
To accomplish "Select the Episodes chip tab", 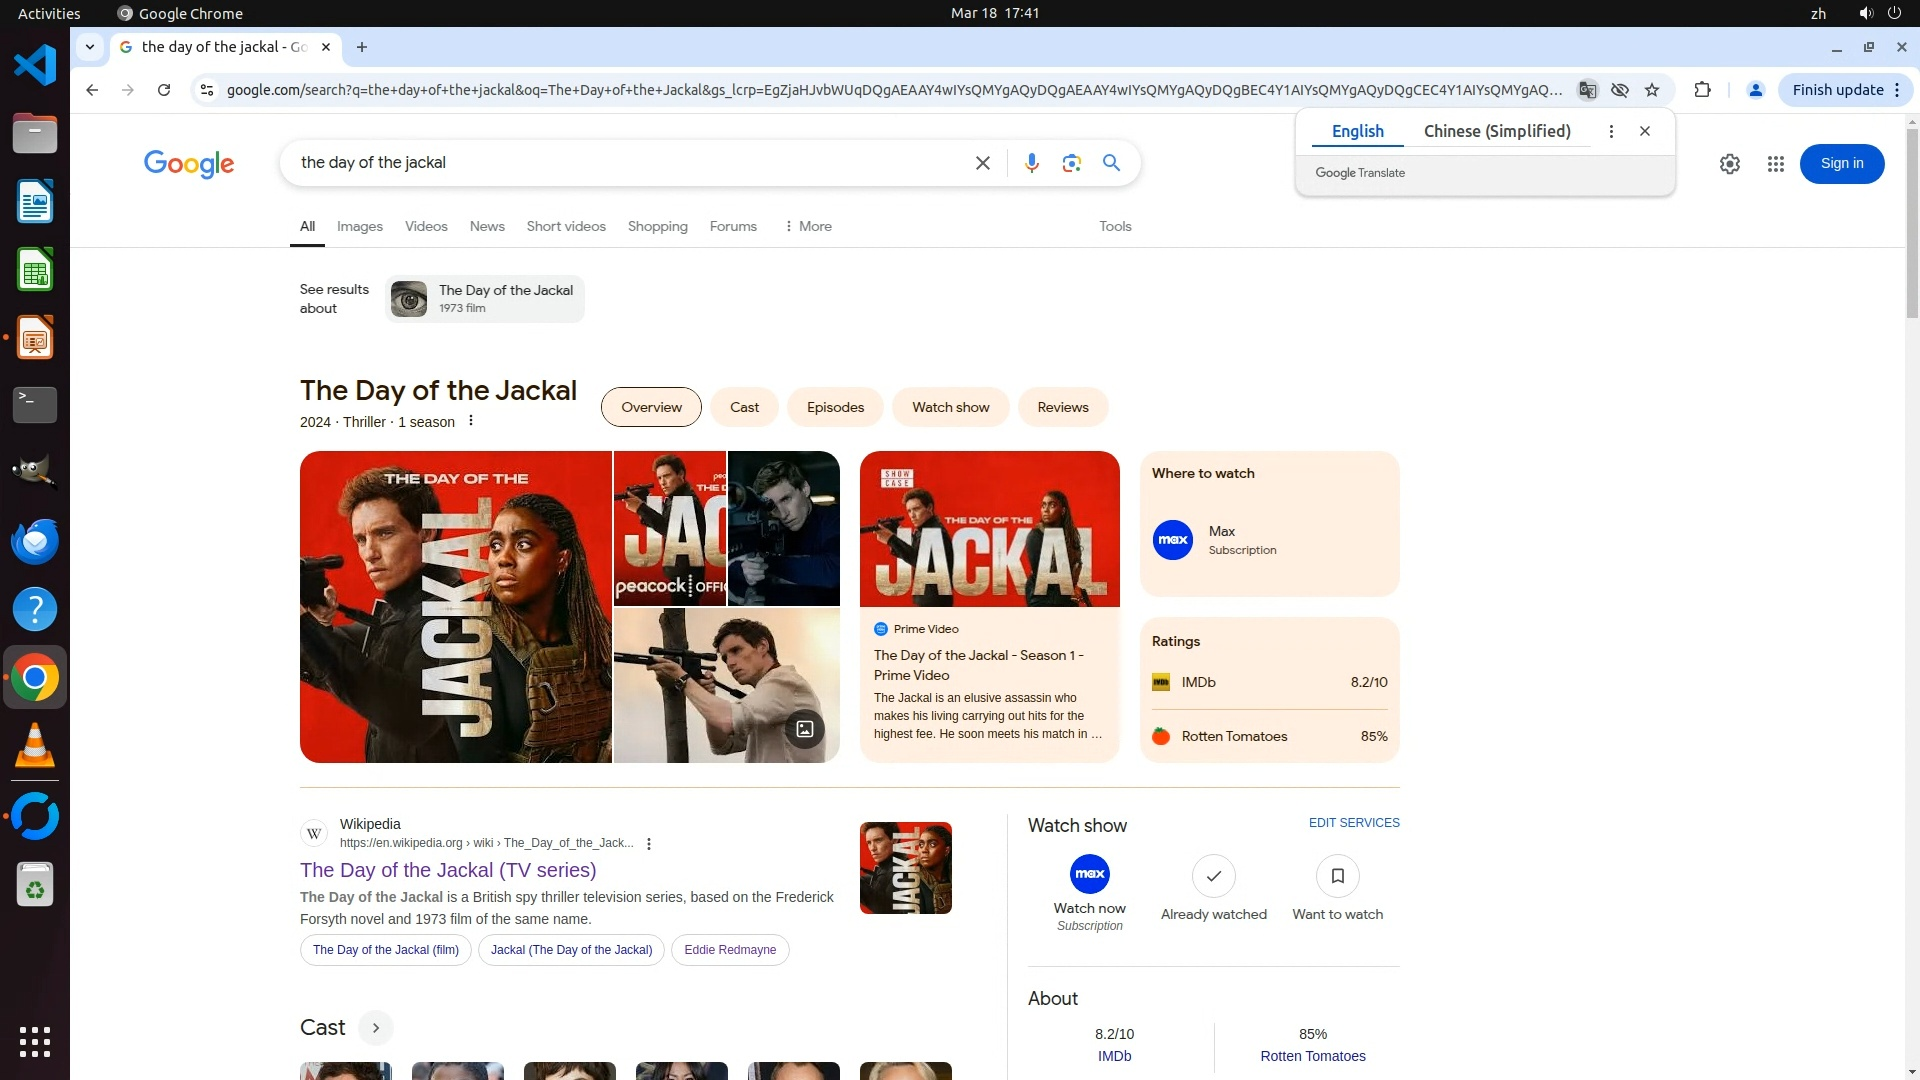I will tap(835, 407).
